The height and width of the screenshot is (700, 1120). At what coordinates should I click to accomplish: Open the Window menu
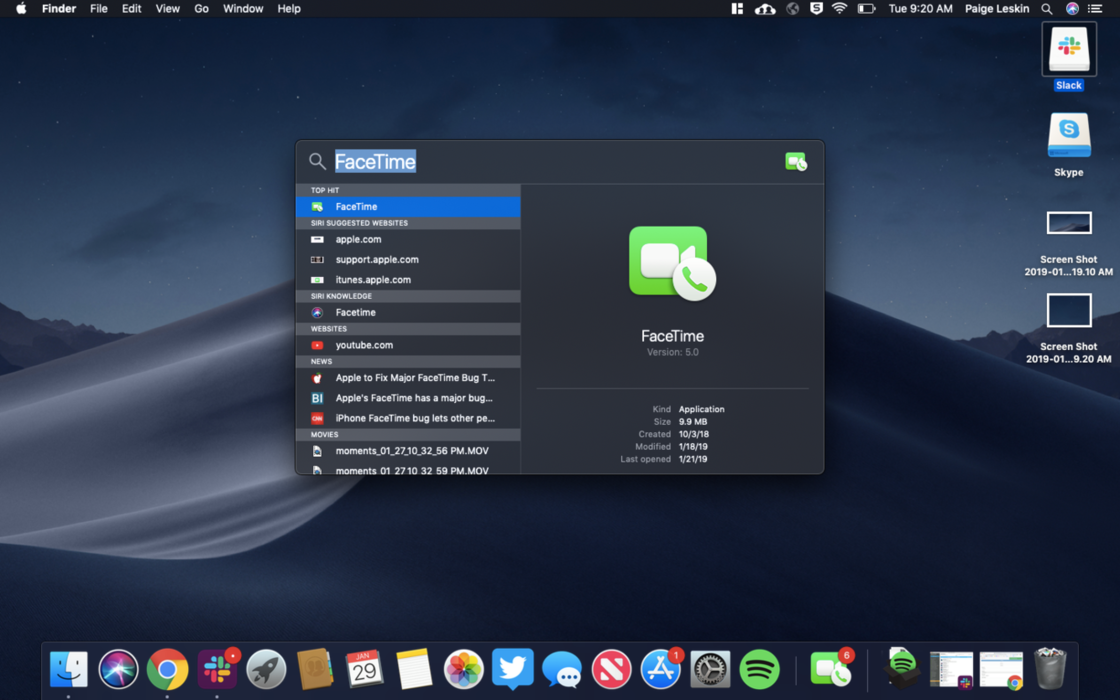click(x=243, y=9)
